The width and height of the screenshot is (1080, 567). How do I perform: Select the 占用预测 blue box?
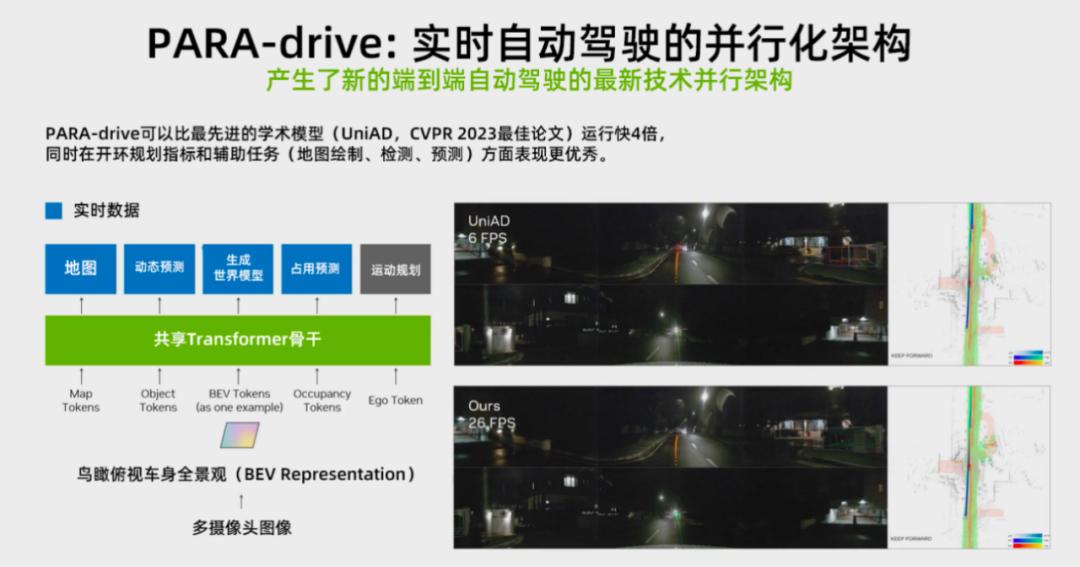316,269
